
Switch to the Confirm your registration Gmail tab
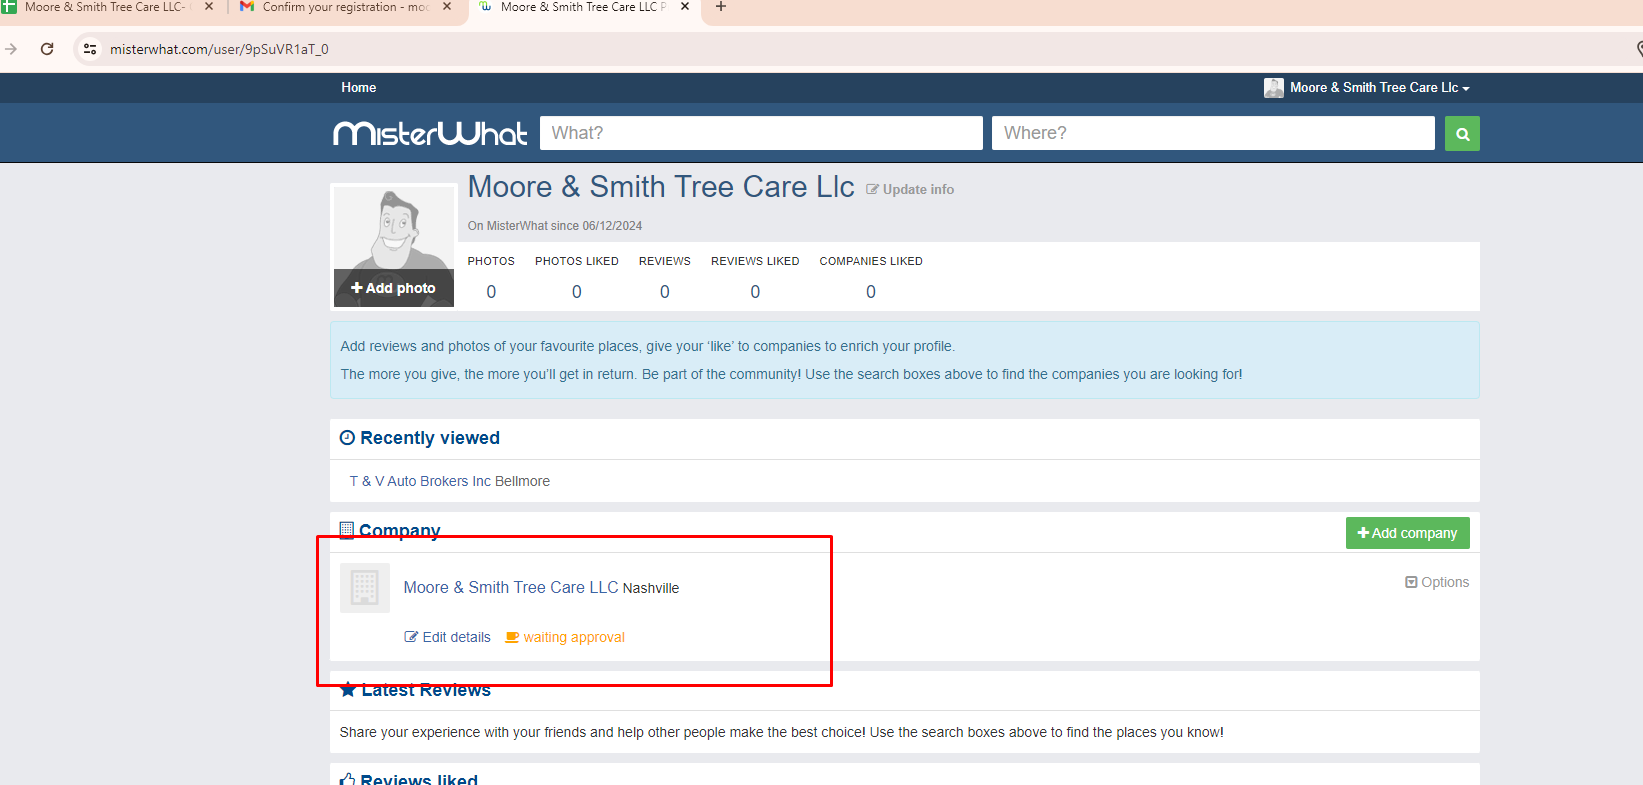pyautogui.click(x=340, y=7)
